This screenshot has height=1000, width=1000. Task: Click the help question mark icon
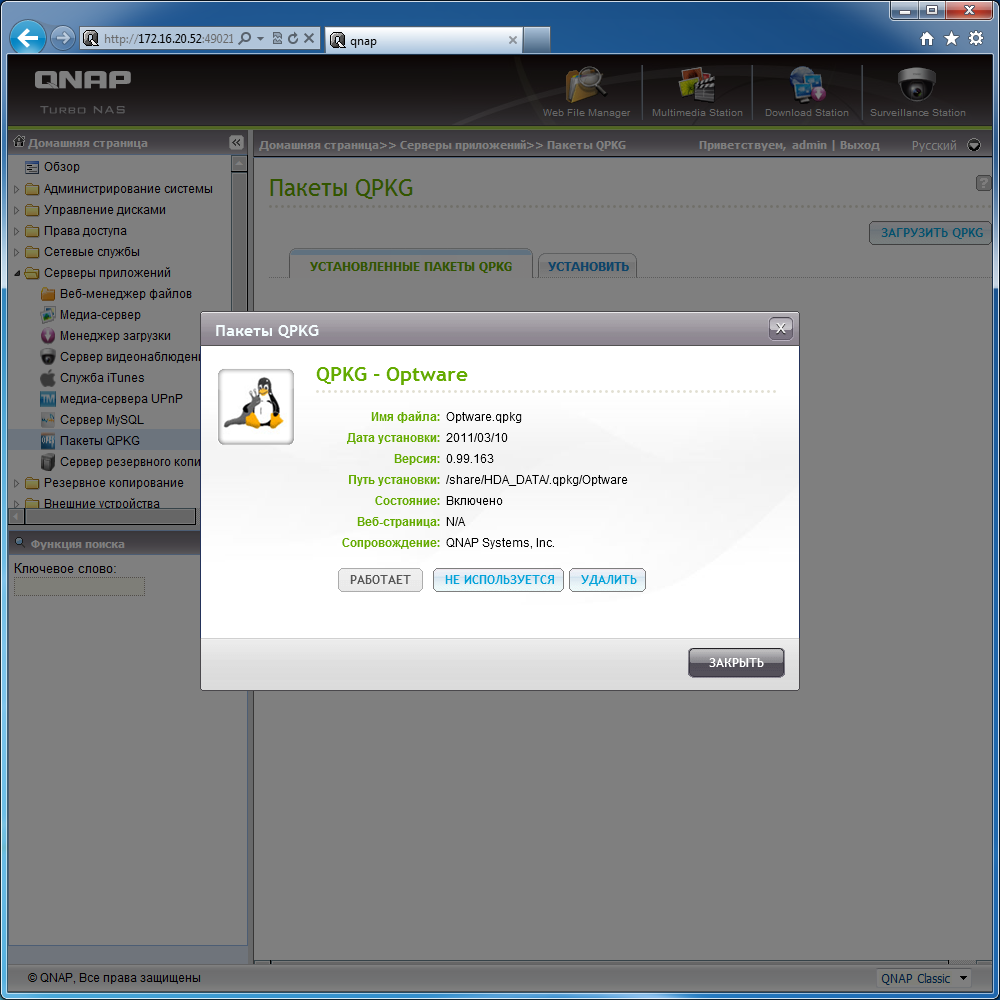(x=983, y=183)
